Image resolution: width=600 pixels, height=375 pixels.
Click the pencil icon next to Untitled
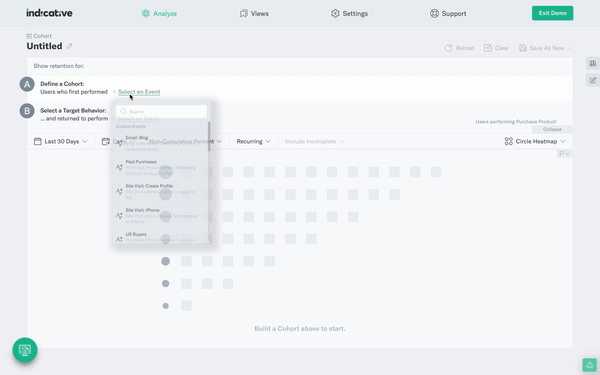click(x=69, y=46)
